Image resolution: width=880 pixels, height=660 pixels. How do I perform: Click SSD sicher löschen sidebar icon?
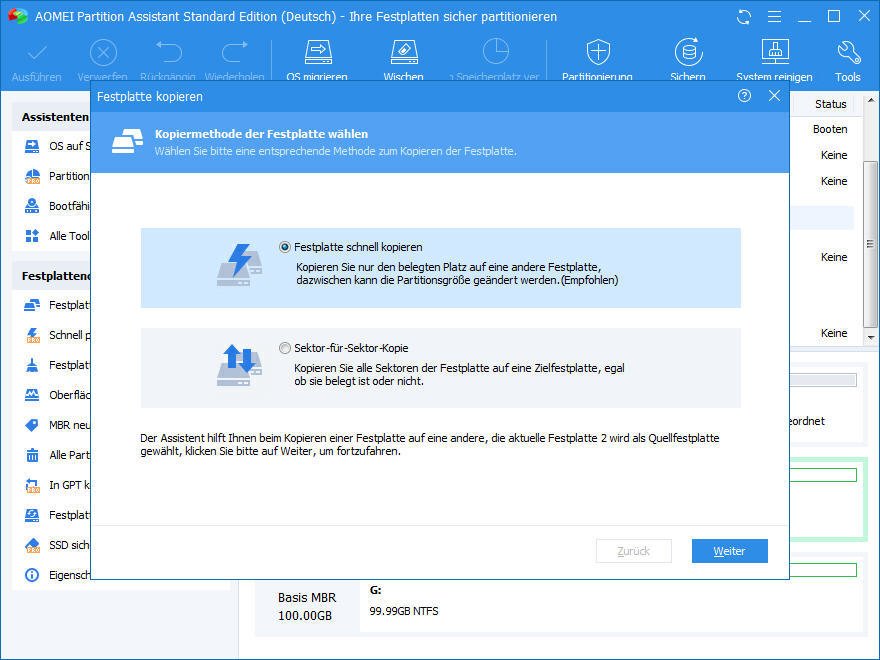pos(33,545)
